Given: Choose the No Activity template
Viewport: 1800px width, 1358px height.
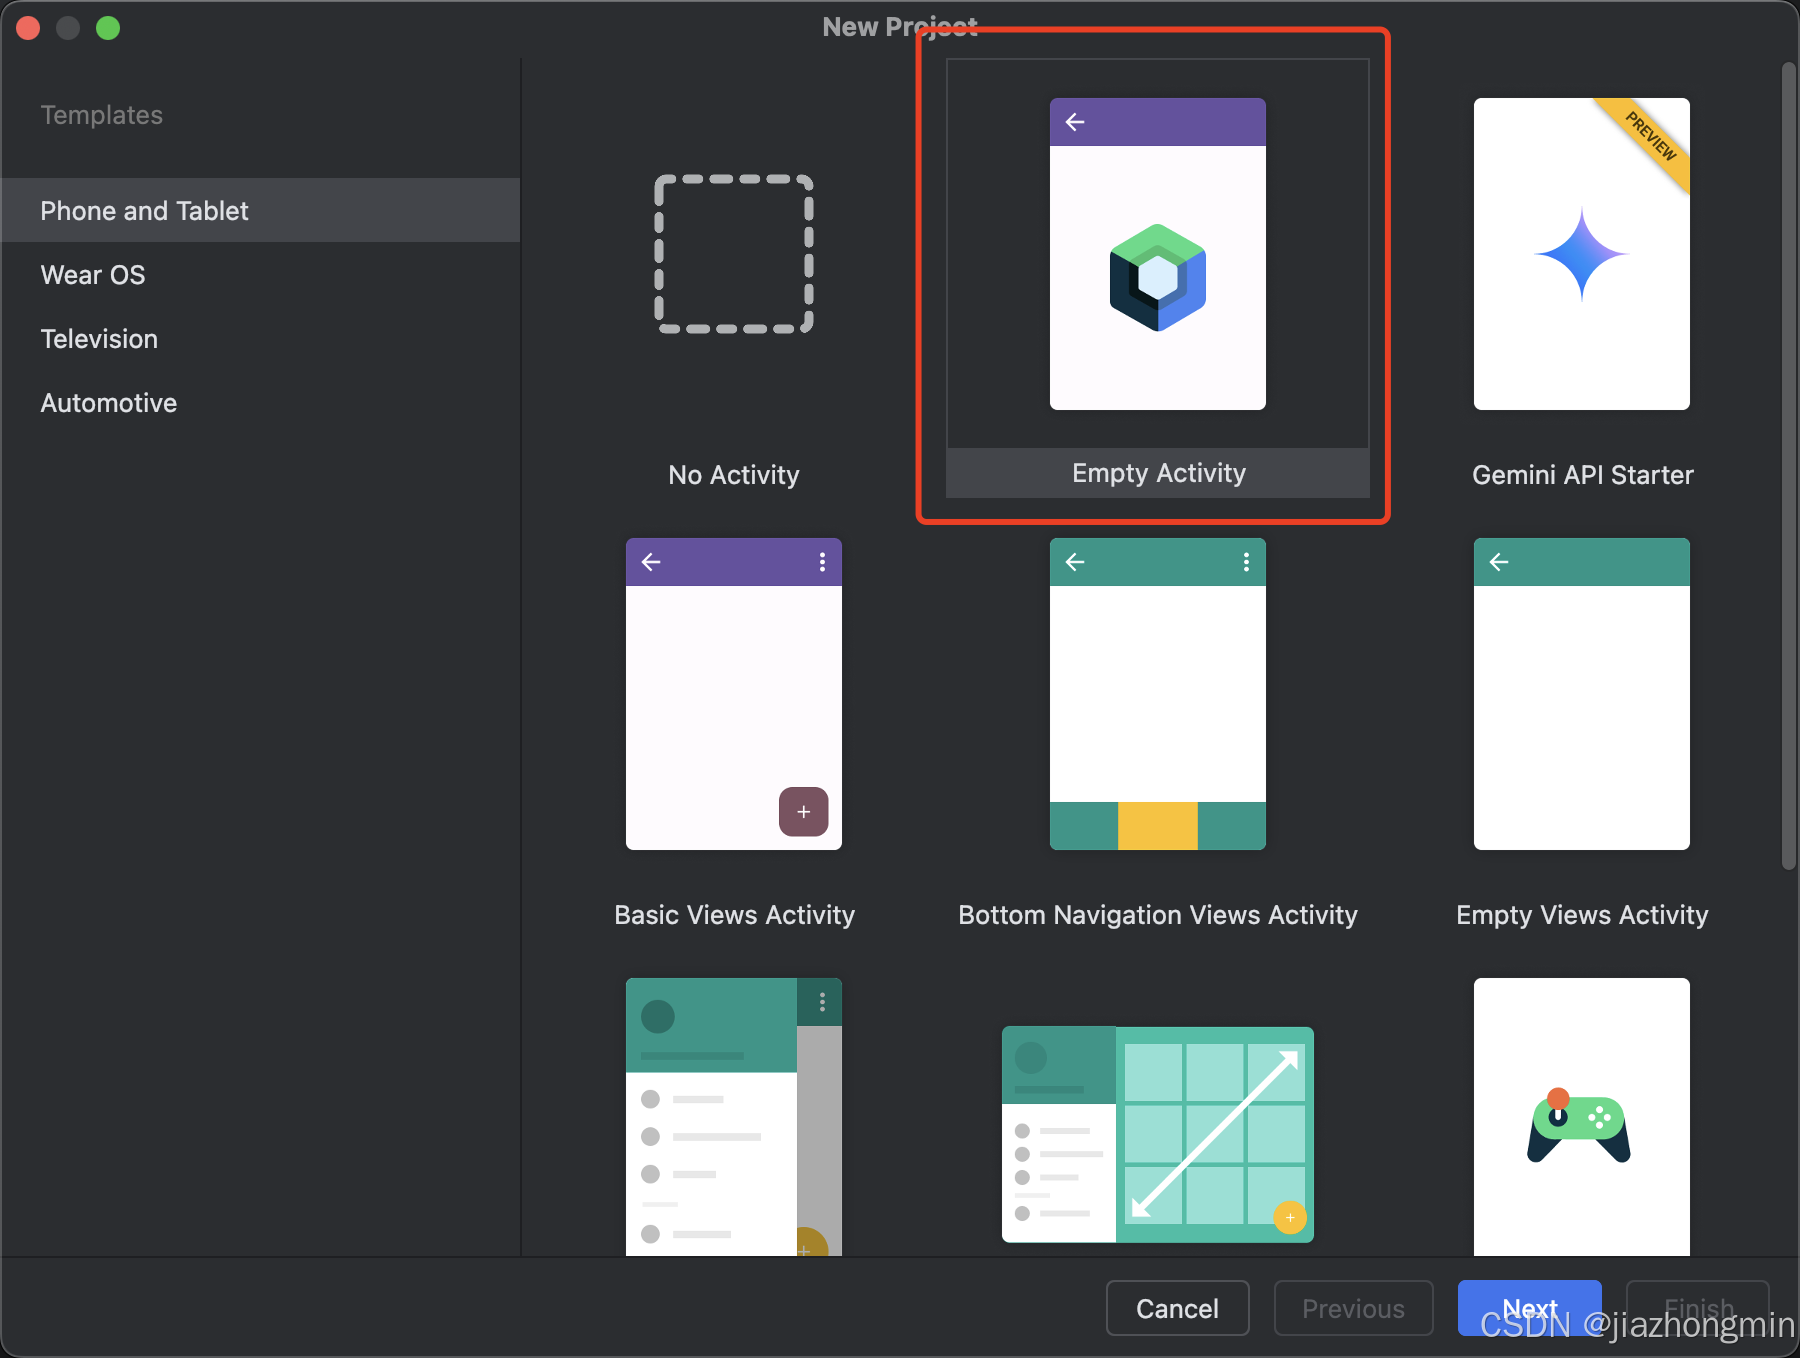Looking at the screenshot, I should coord(733,253).
